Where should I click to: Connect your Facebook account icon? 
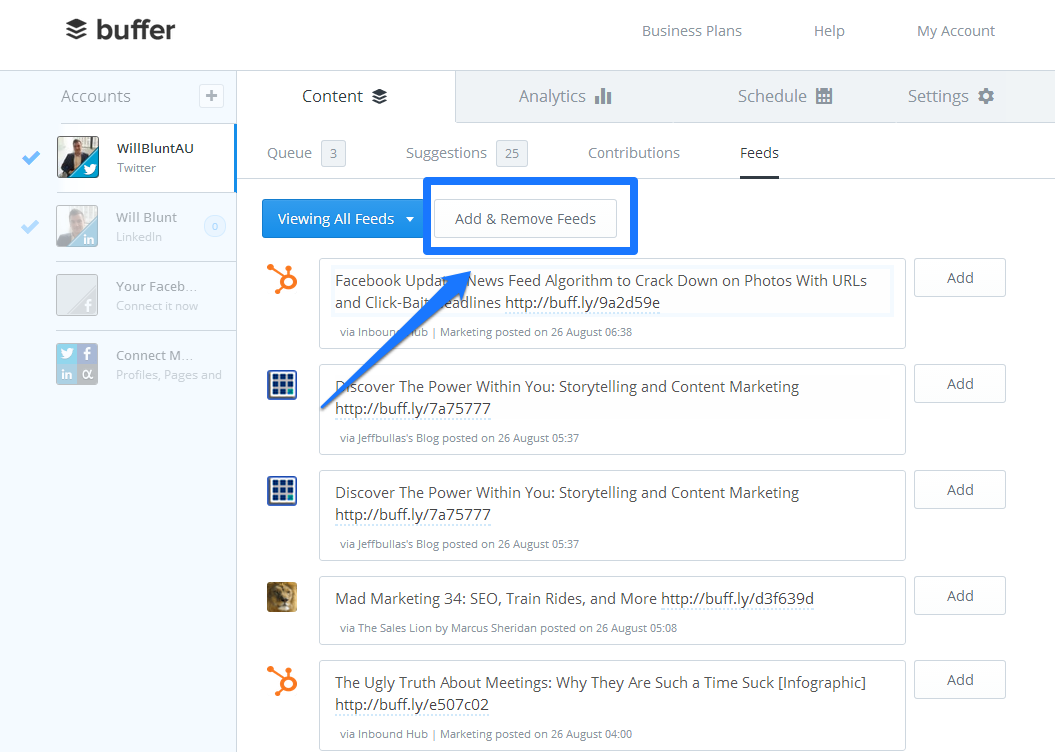point(77,295)
